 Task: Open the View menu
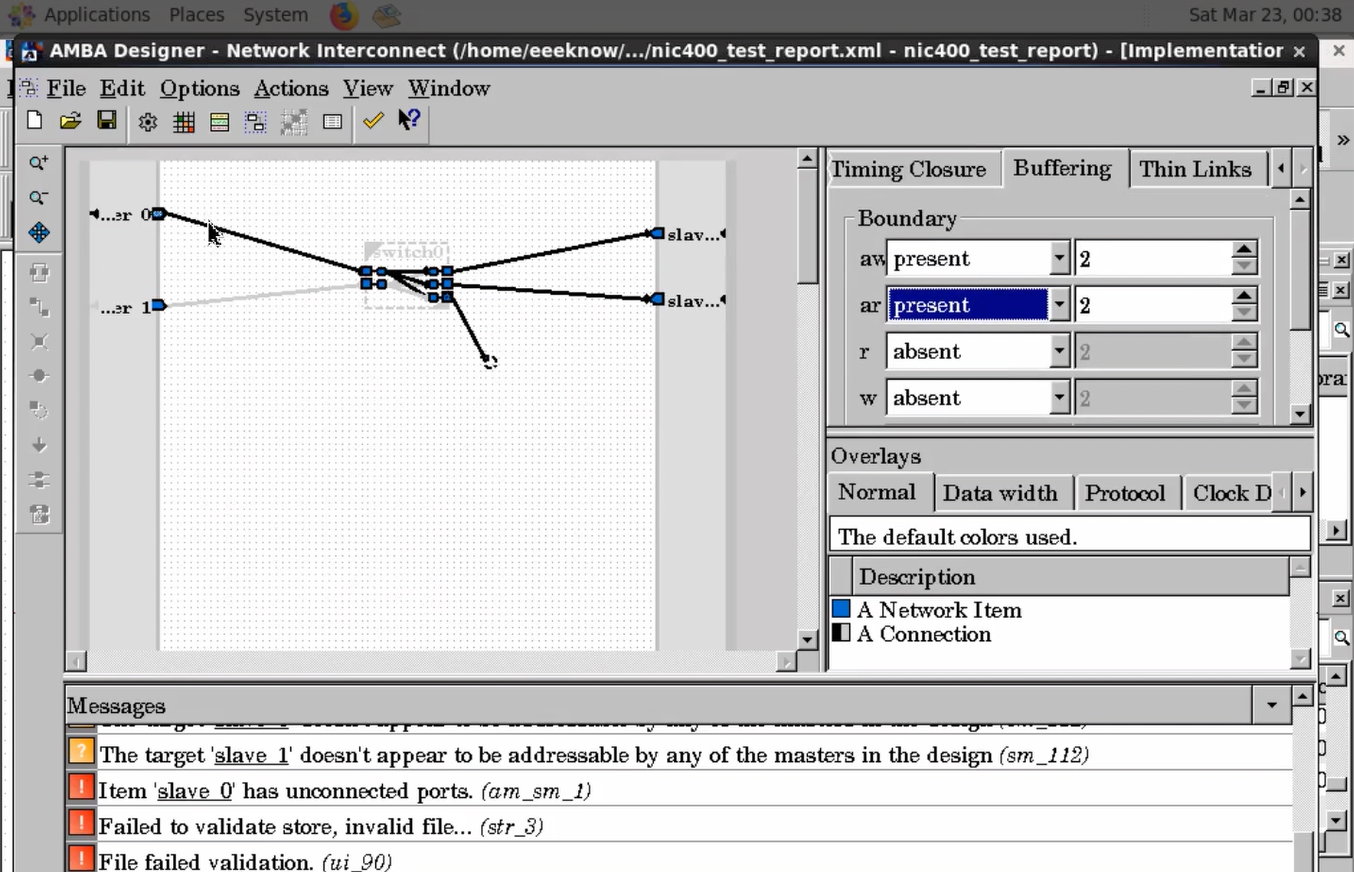(x=368, y=88)
